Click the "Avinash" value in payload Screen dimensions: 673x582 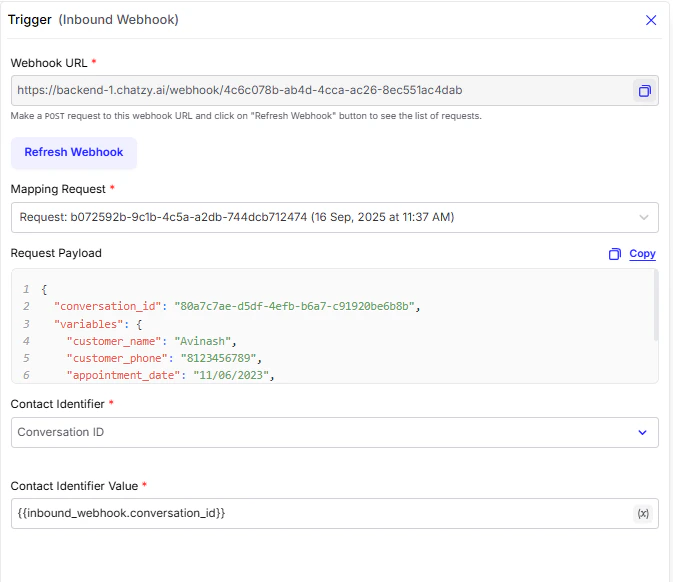[203, 341]
